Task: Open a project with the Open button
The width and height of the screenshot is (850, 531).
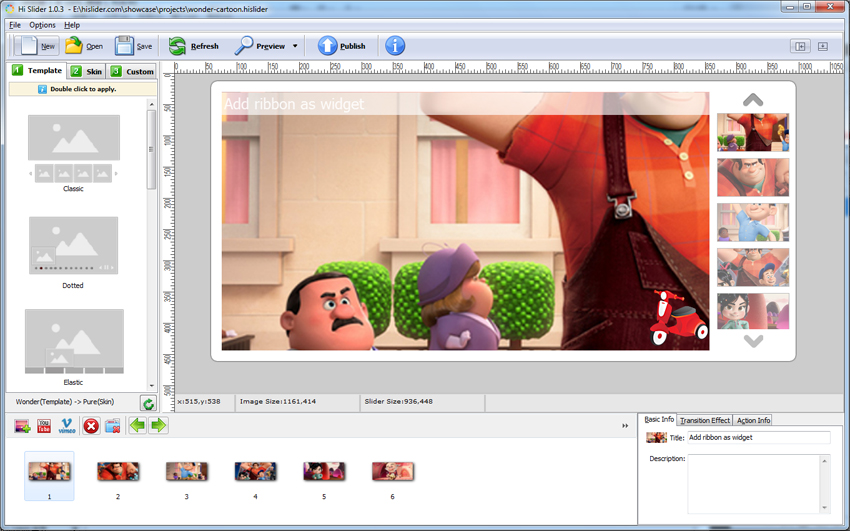Action: click(84, 46)
